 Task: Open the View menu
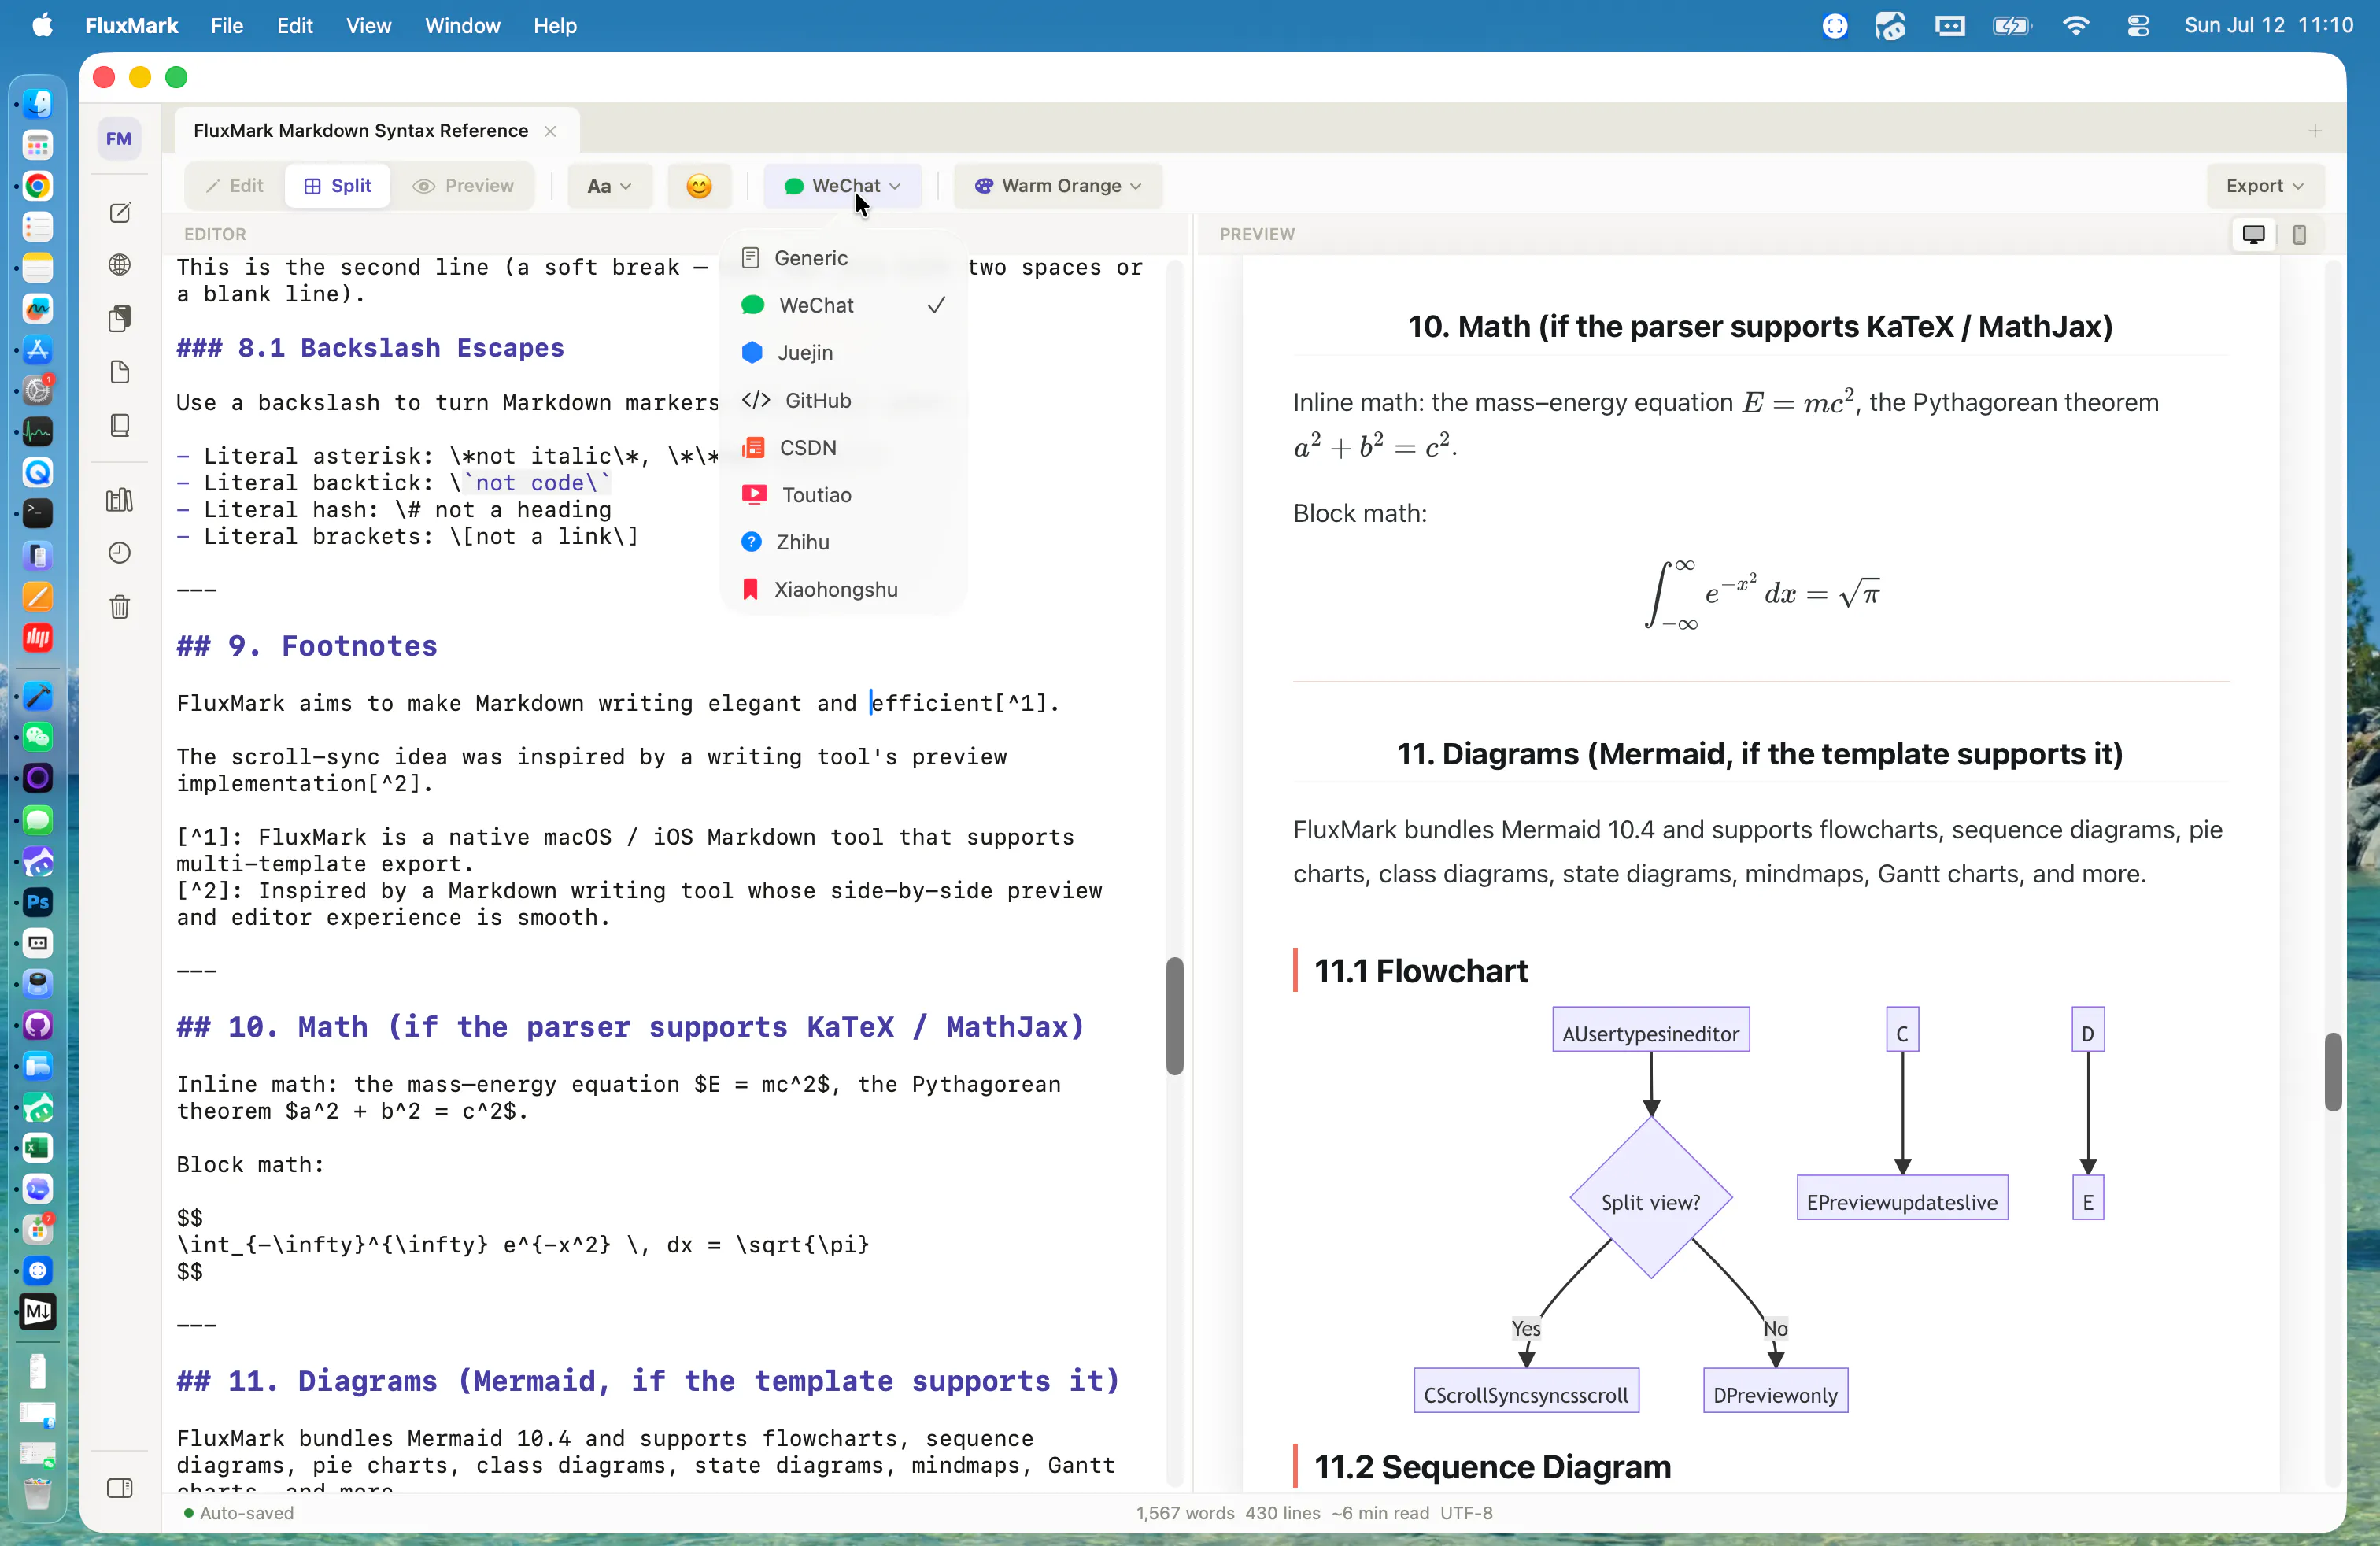[368, 25]
